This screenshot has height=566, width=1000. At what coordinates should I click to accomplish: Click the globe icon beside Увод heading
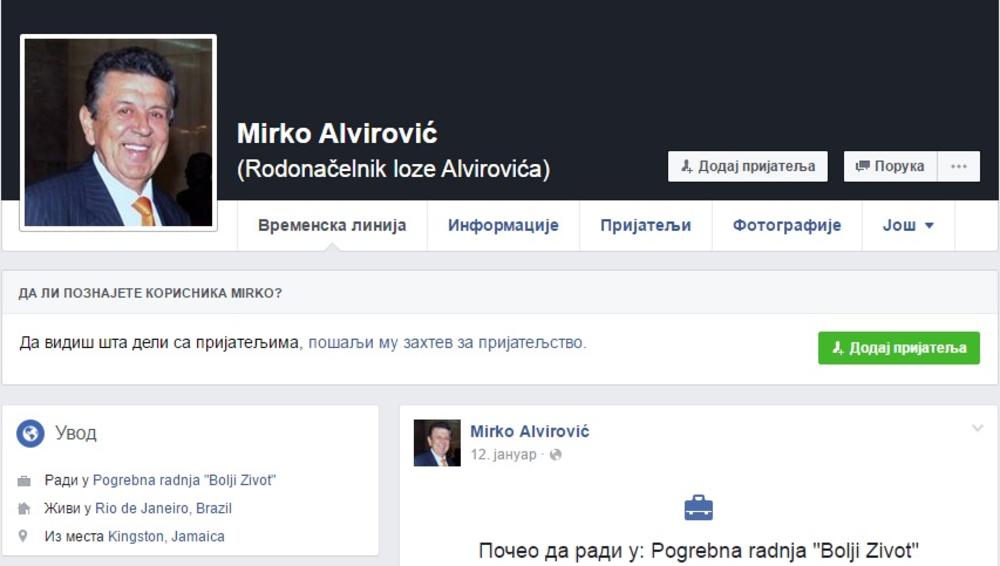pyautogui.click(x=31, y=433)
